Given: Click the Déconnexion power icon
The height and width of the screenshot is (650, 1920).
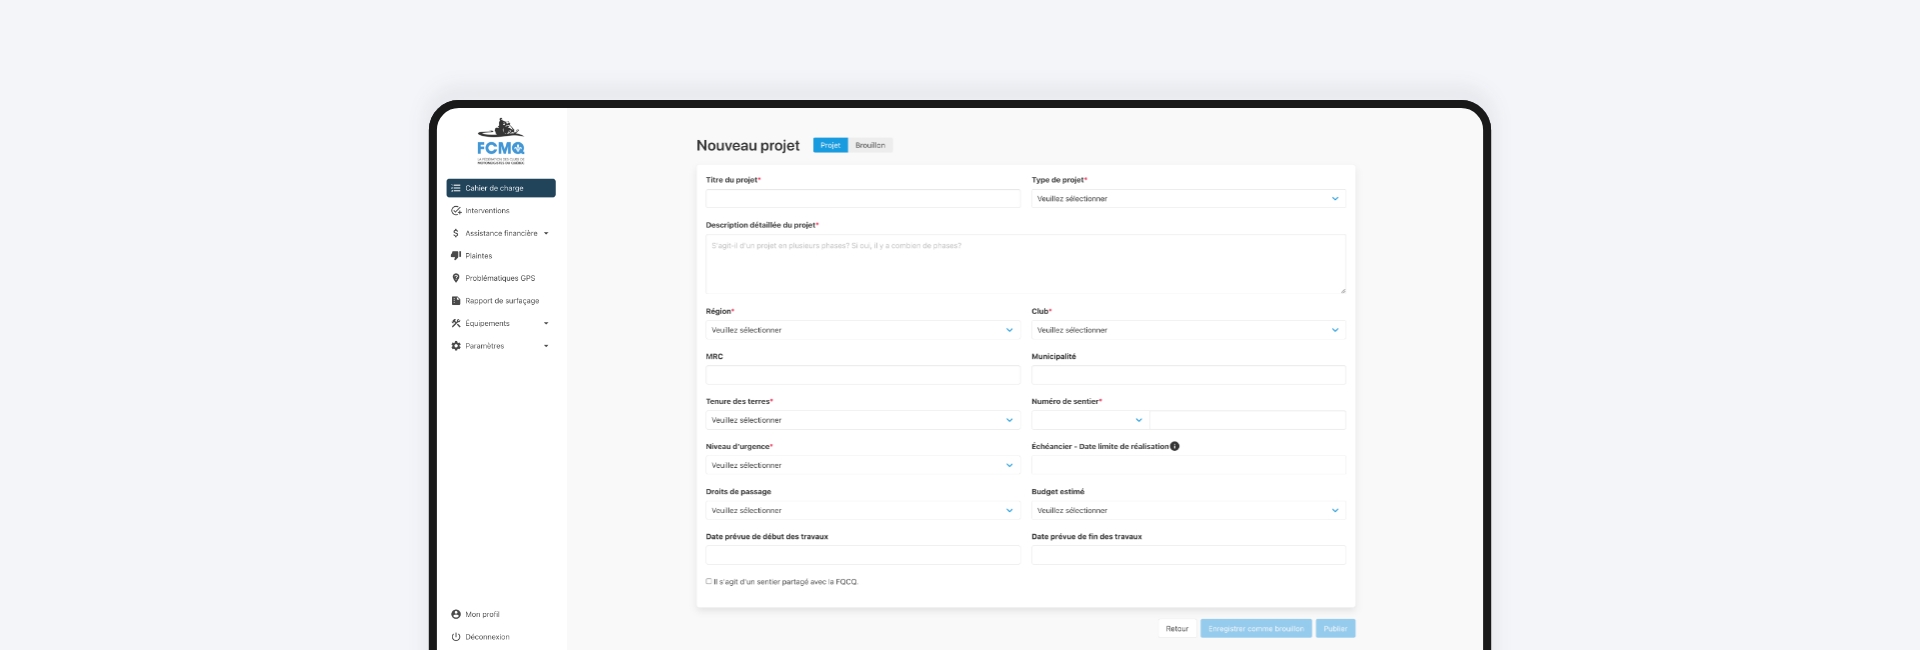Looking at the screenshot, I should tap(456, 637).
